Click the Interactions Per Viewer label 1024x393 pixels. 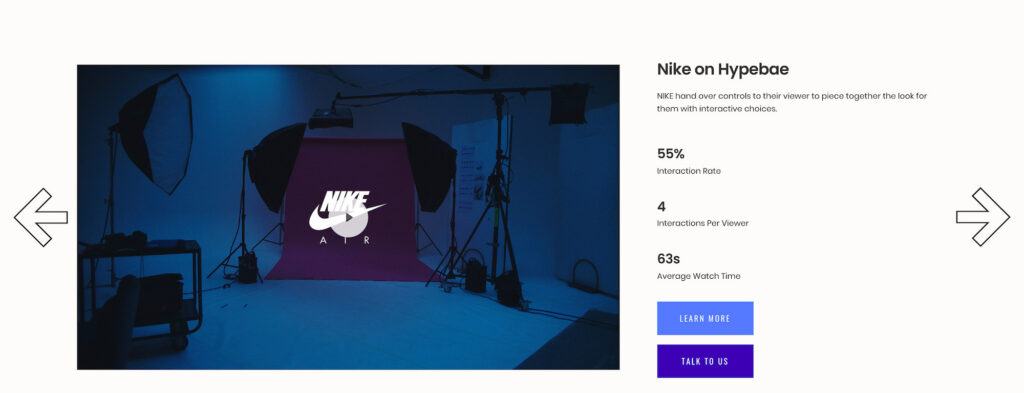pyautogui.click(x=703, y=223)
